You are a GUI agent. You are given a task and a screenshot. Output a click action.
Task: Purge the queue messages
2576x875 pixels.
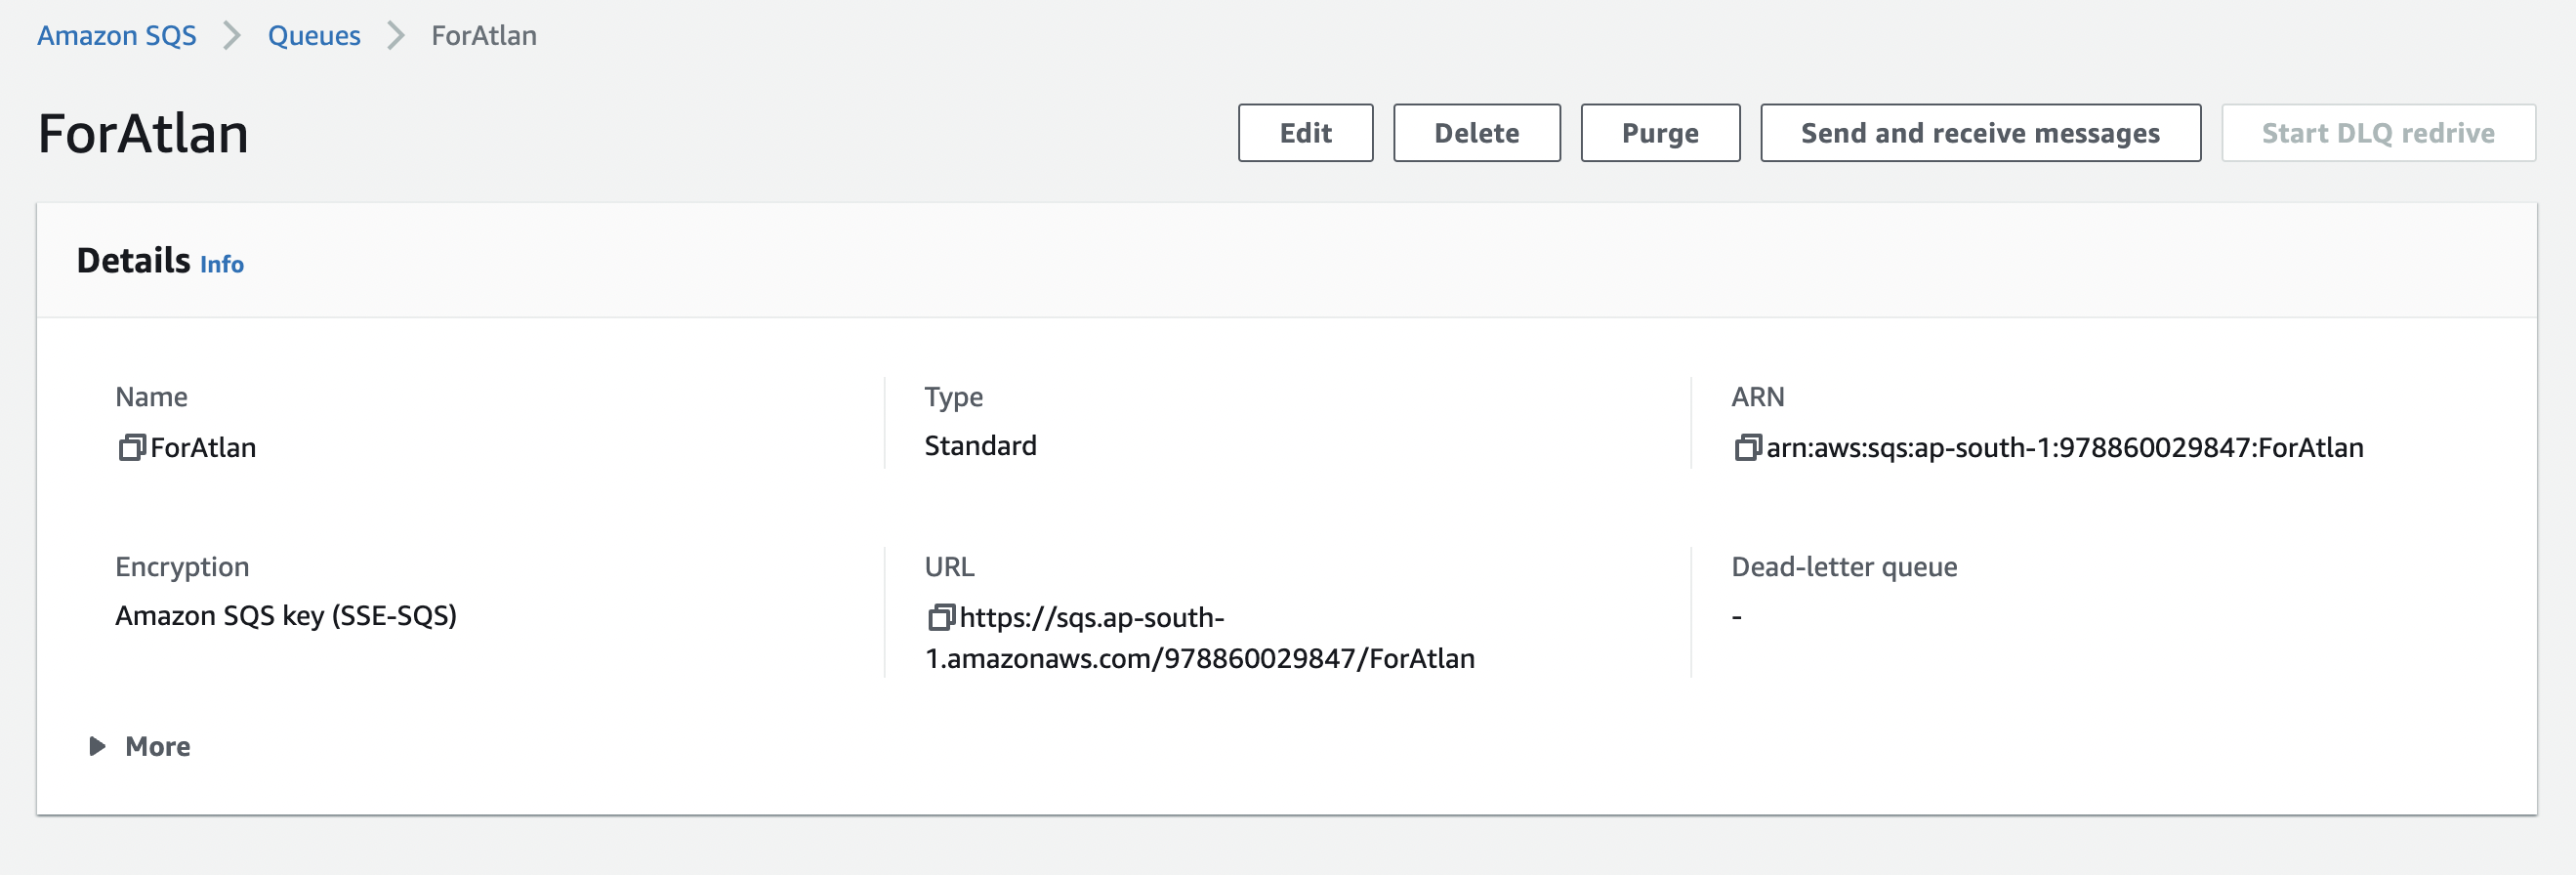tap(1659, 133)
